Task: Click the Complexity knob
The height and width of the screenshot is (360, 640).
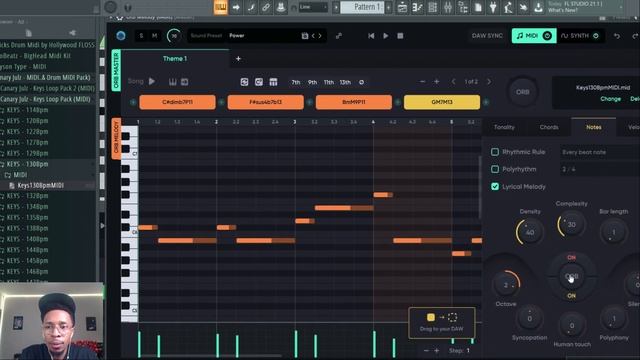Action: point(571,224)
